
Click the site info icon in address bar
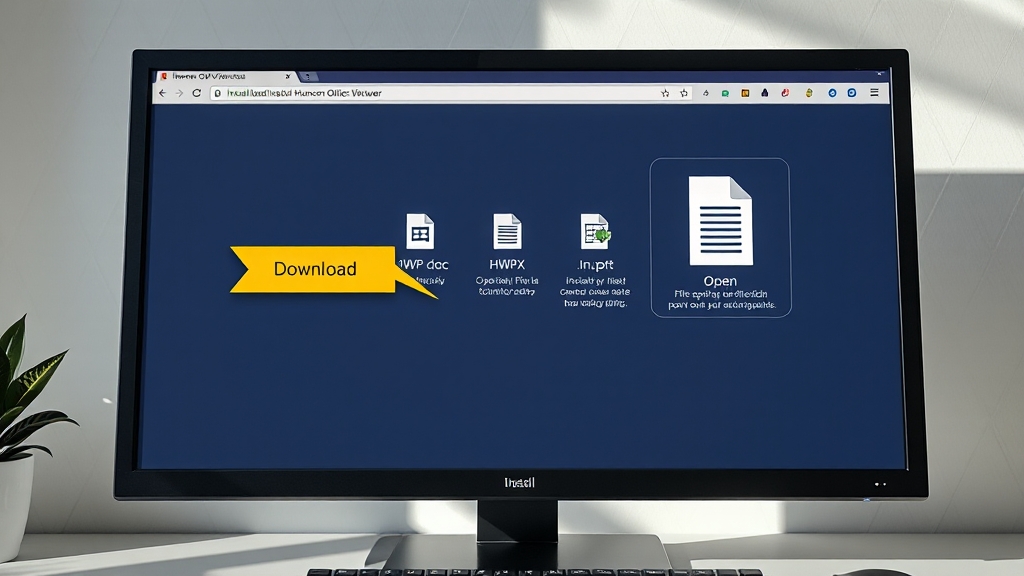pos(218,93)
